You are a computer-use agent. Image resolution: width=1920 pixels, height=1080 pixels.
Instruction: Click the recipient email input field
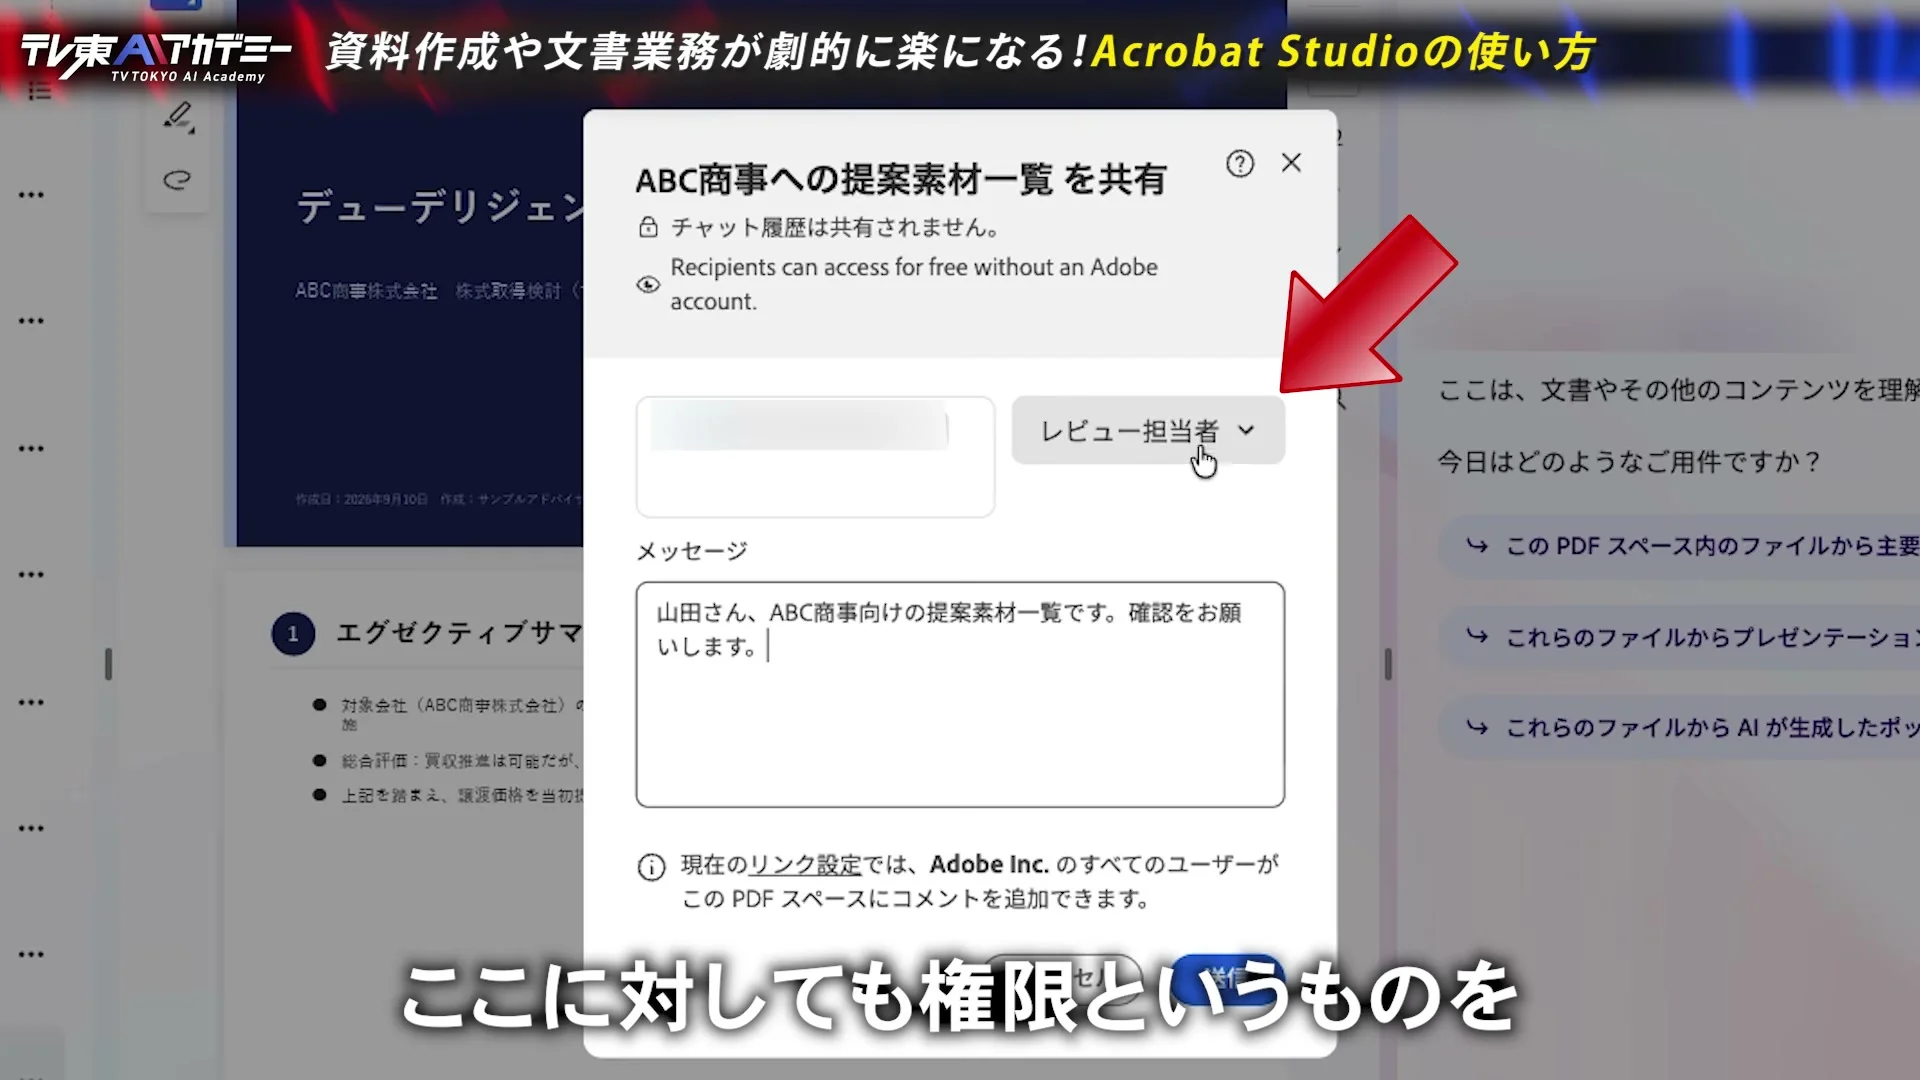(x=815, y=457)
